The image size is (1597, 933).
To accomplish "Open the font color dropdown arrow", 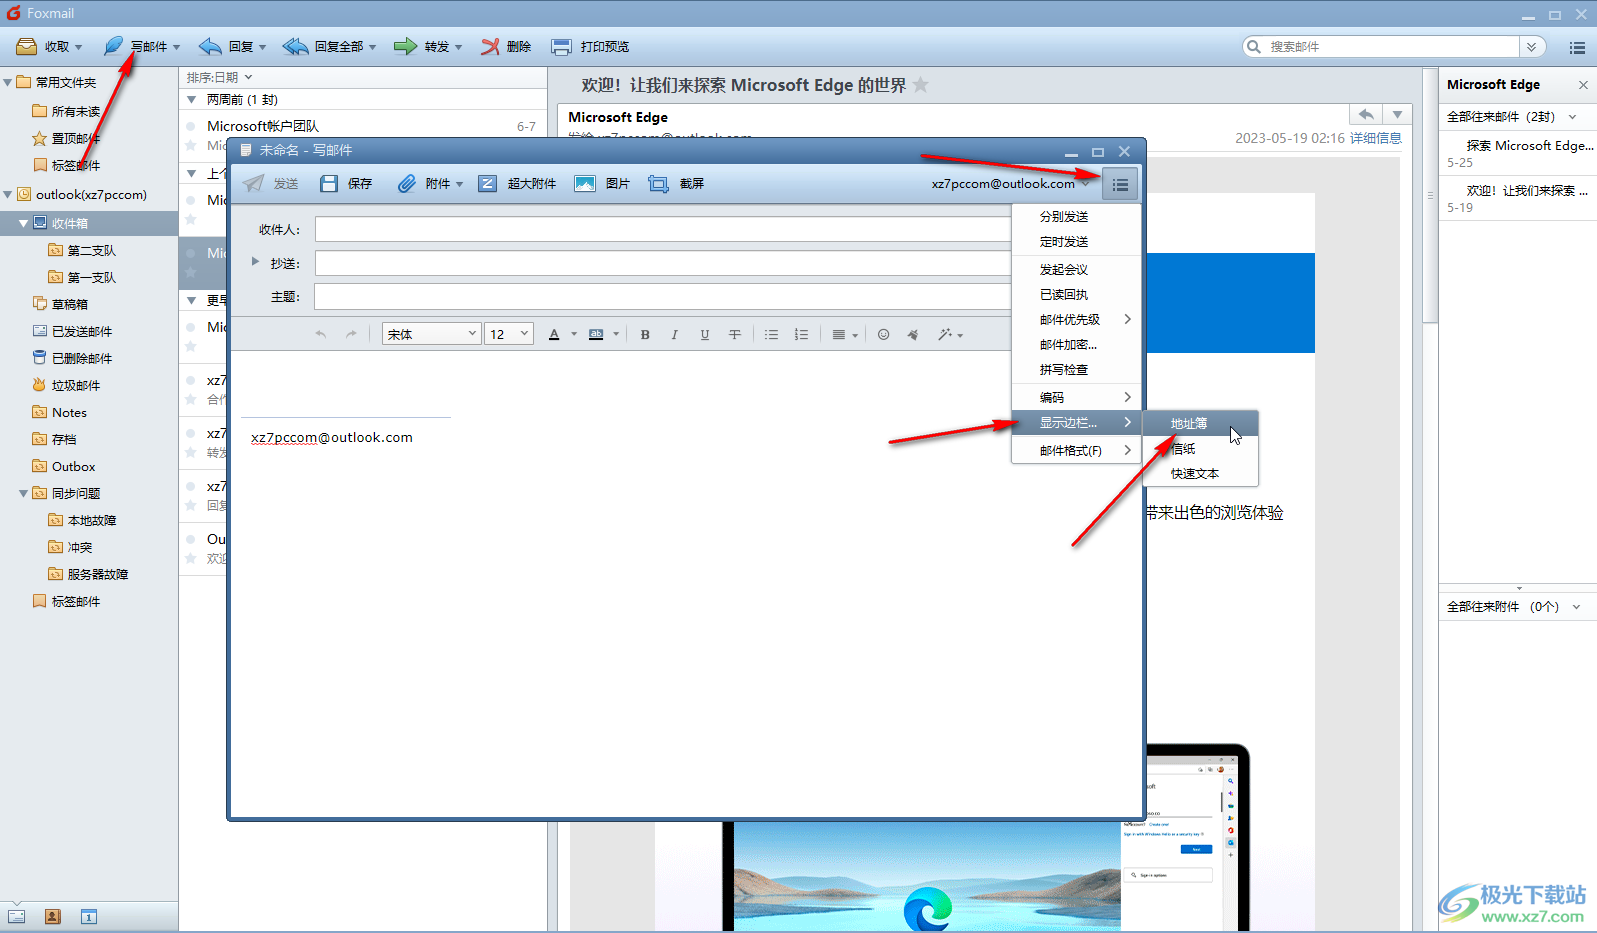I will coord(574,335).
